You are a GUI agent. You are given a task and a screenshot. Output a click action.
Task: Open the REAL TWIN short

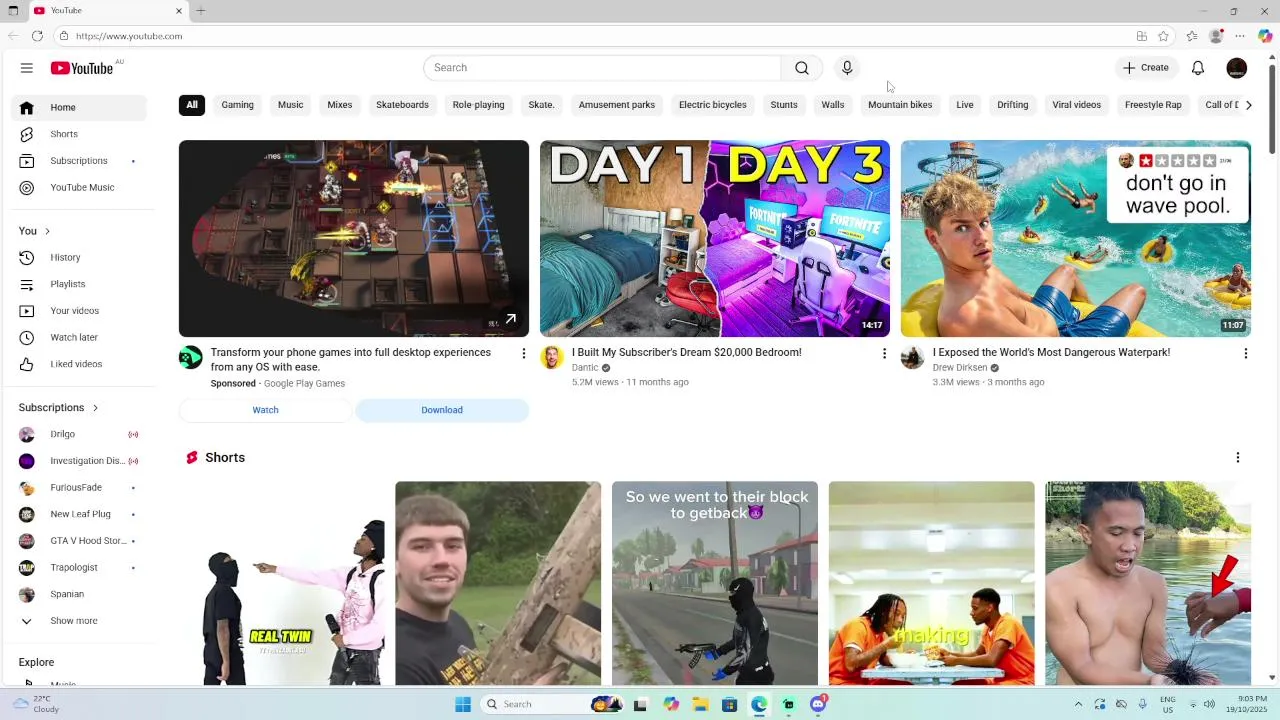(281, 583)
